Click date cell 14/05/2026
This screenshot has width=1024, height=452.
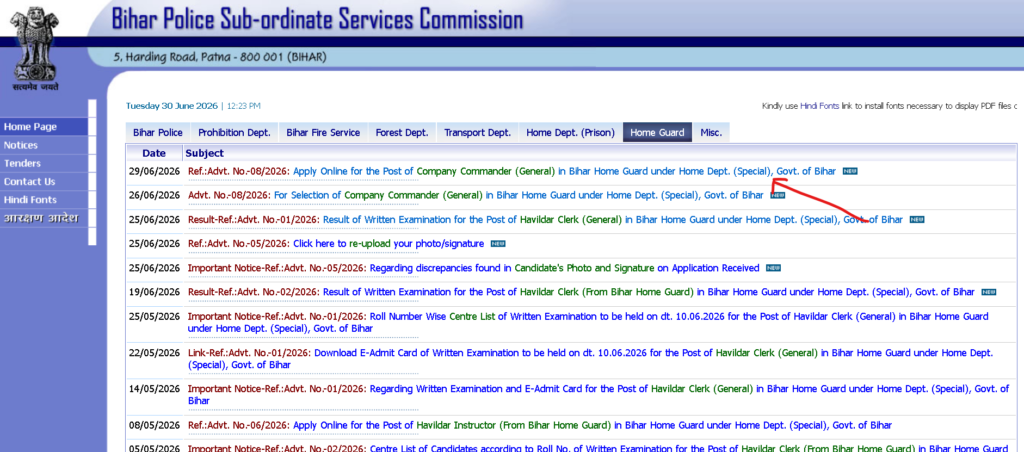click(x=154, y=389)
